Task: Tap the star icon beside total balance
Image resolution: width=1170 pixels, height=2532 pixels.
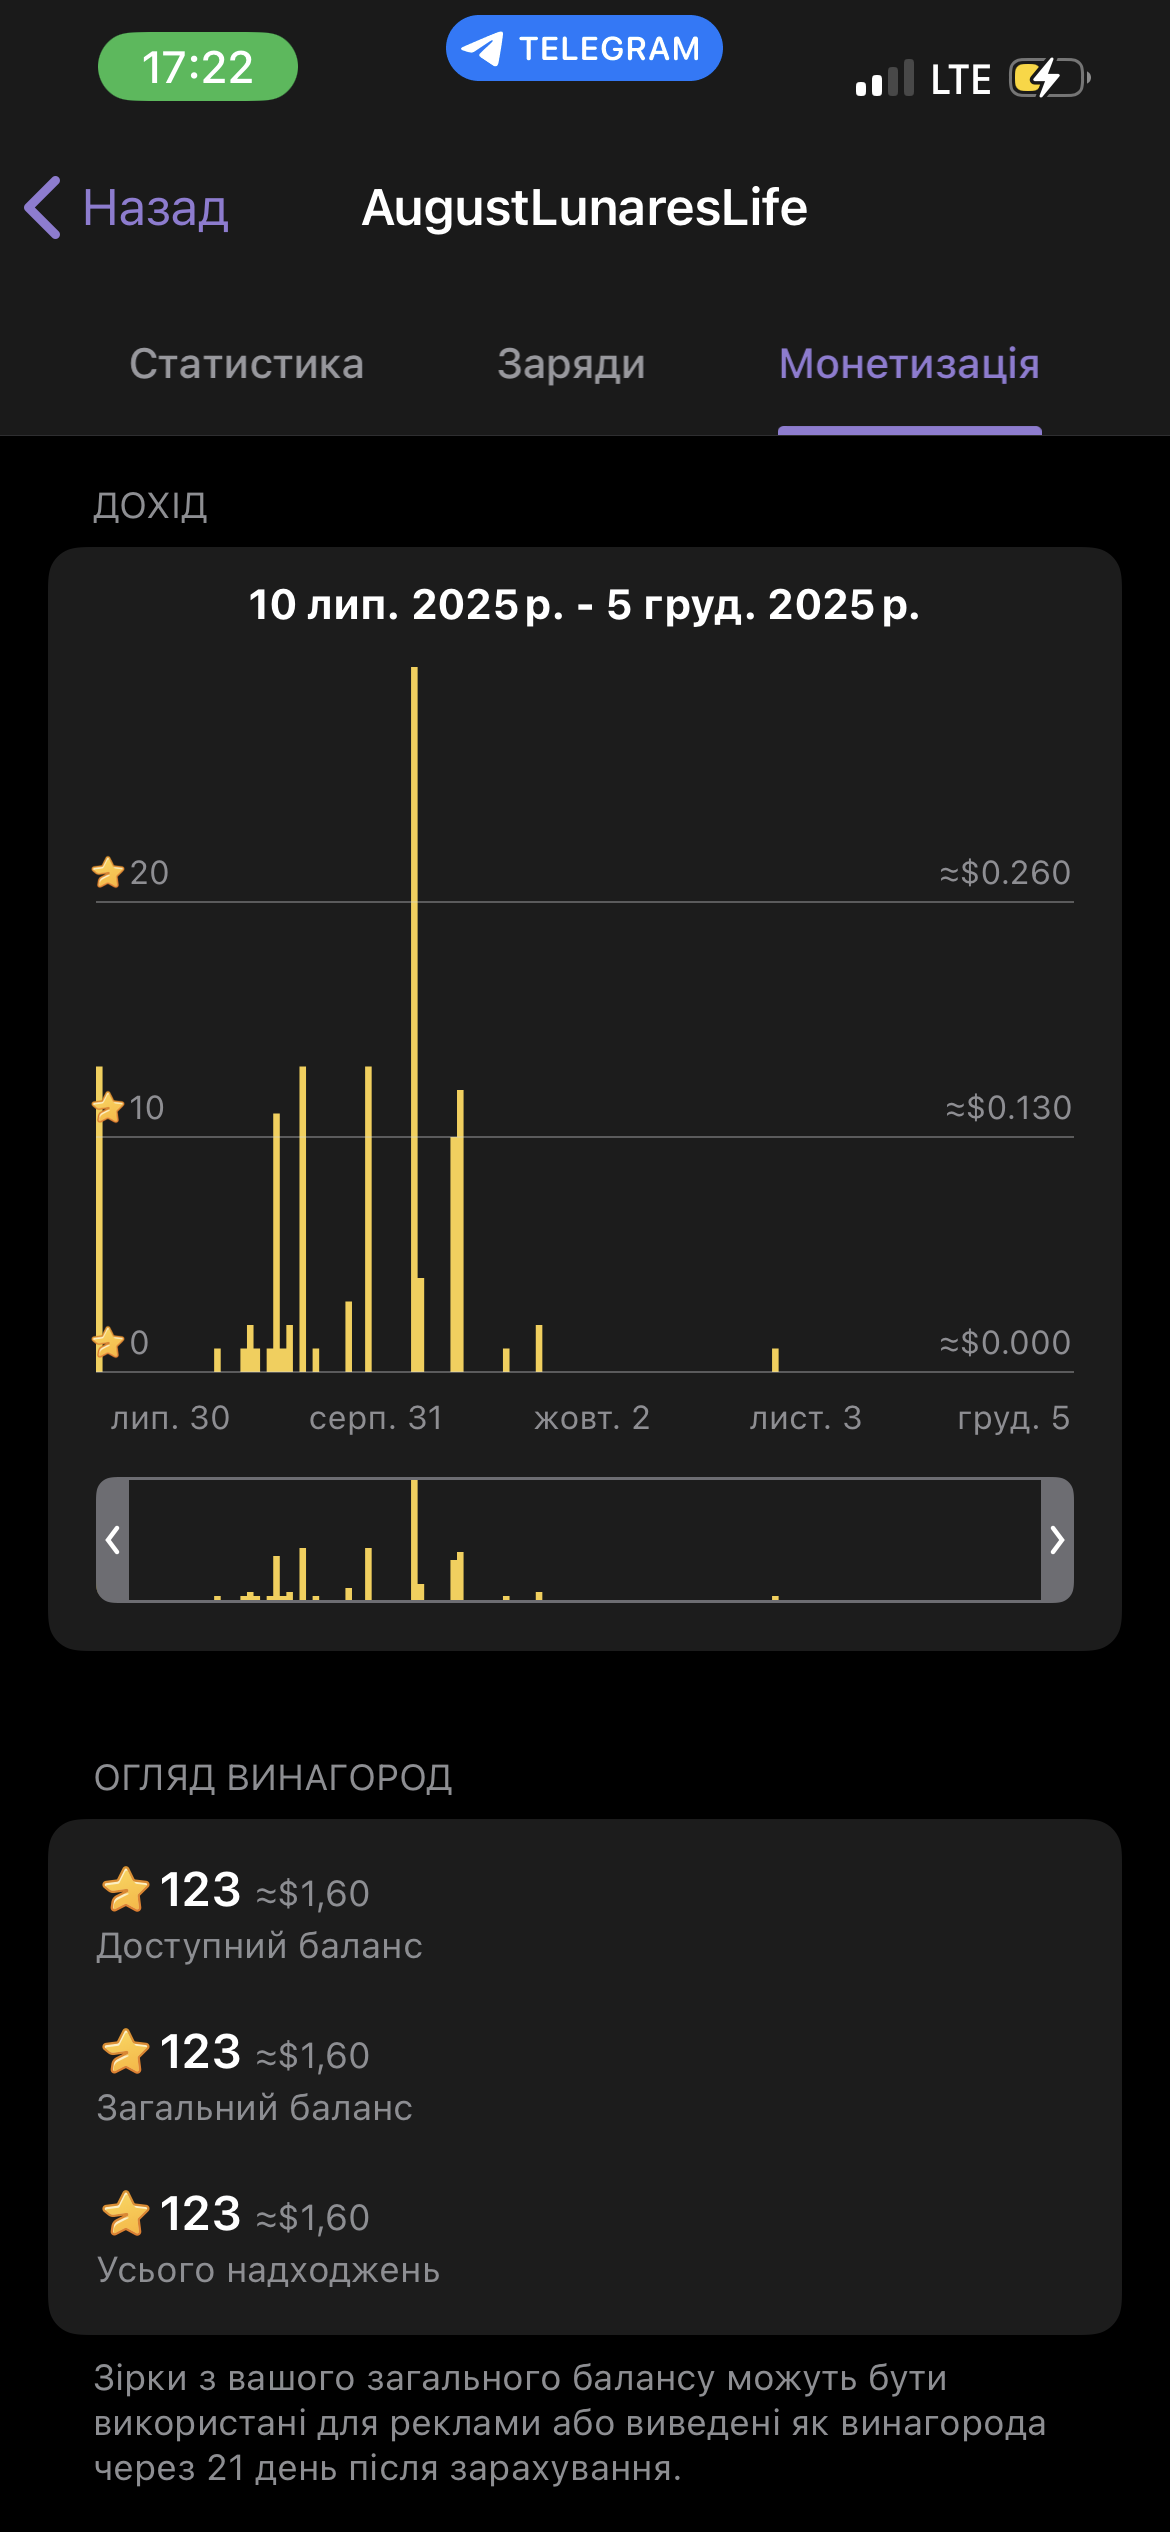Action: (x=126, y=2052)
